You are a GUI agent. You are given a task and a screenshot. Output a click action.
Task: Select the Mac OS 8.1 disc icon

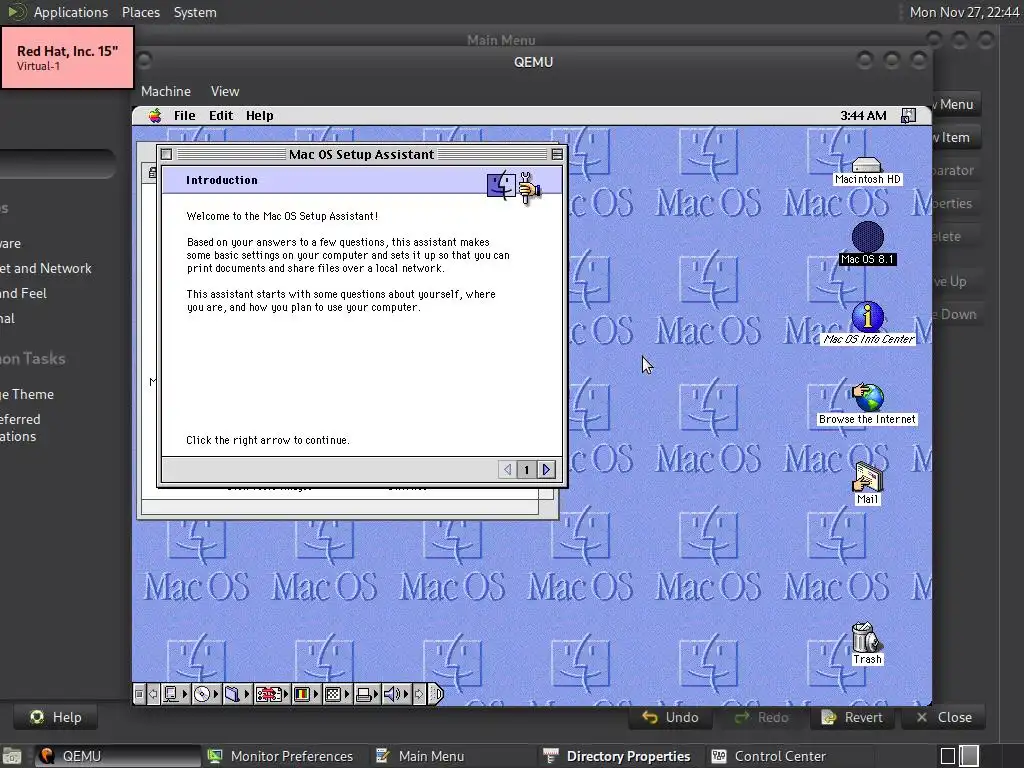(x=867, y=244)
